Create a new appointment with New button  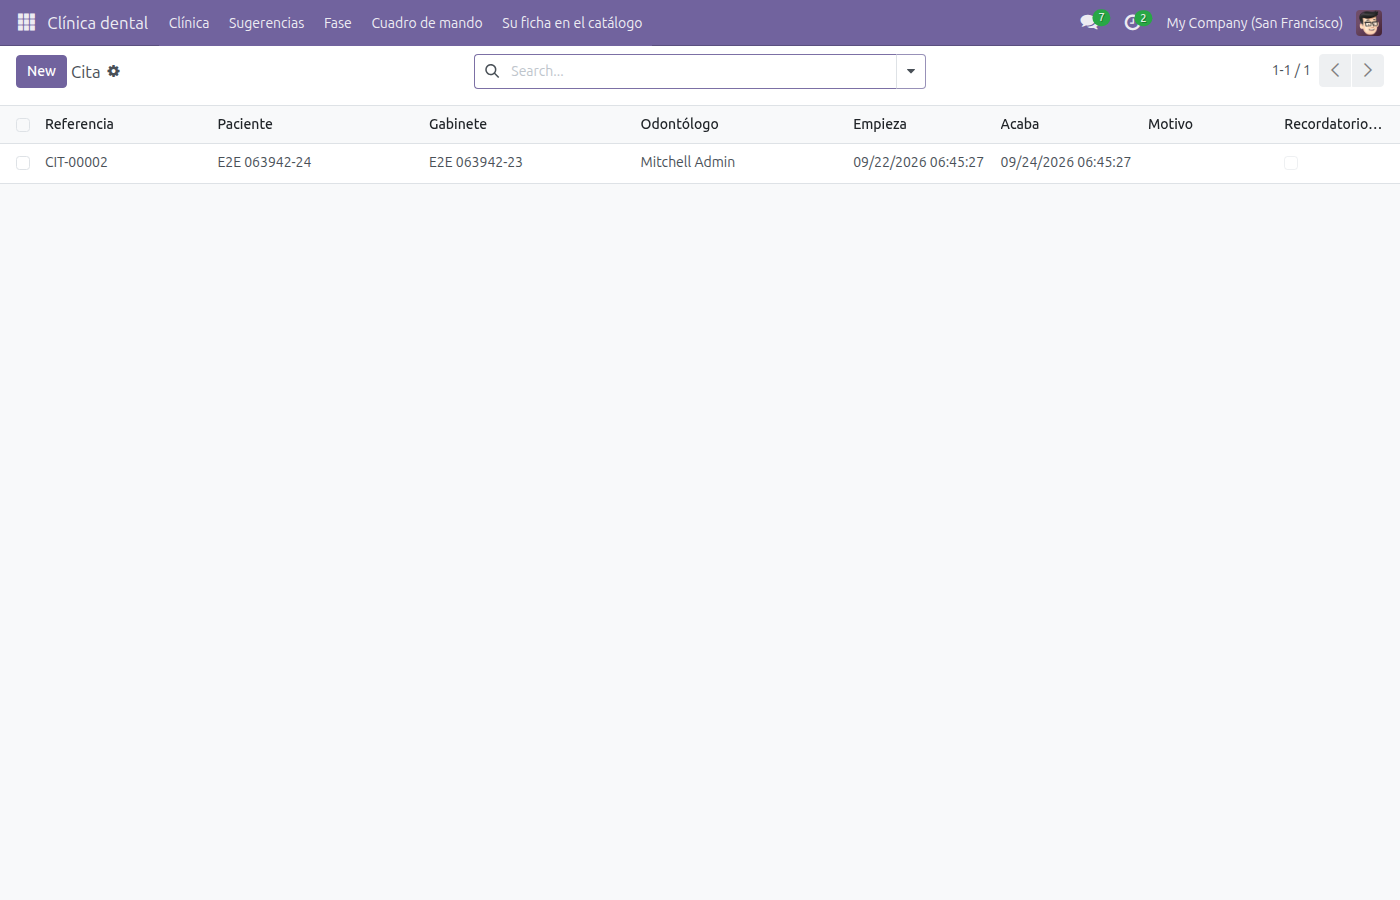41,71
